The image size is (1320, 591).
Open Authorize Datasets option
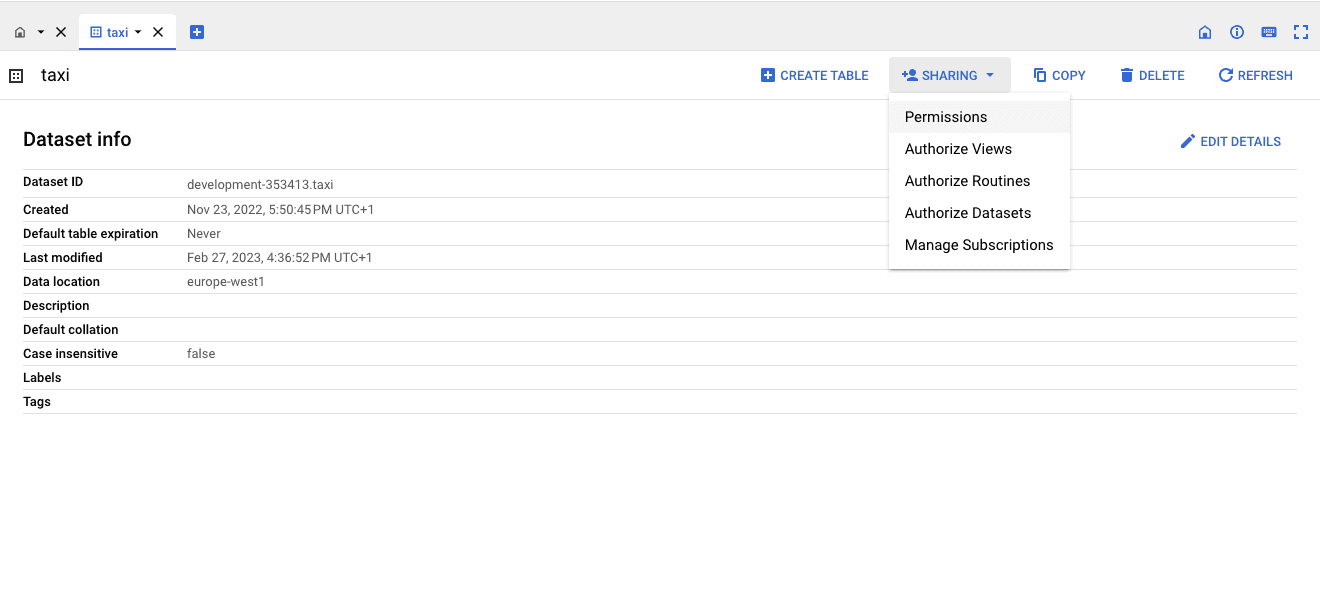(967, 213)
